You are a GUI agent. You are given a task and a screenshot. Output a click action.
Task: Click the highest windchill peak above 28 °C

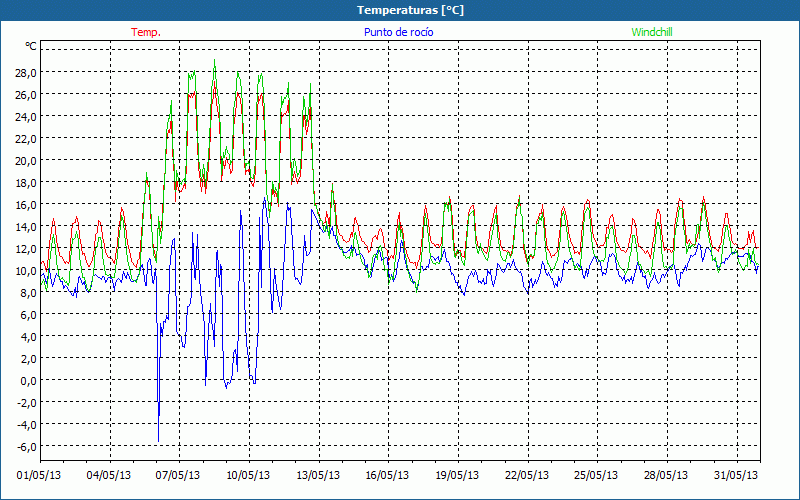(x=214, y=61)
